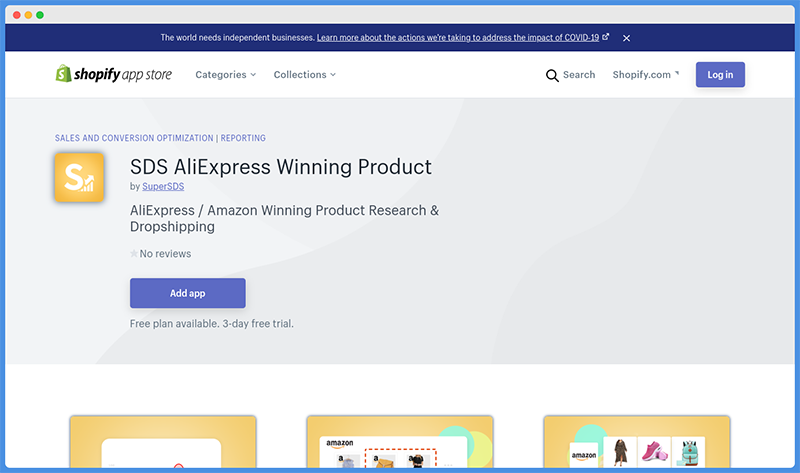Expand the Categories dropdown
The height and width of the screenshot is (473, 800).
(x=226, y=74)
